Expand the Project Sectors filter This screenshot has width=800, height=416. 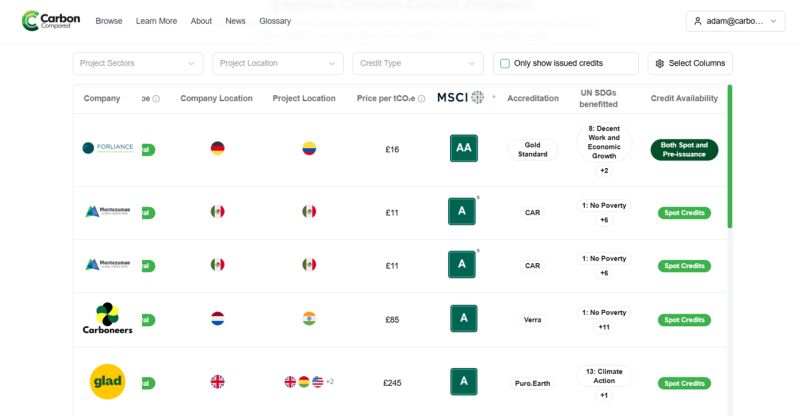(x=138, y=63)
